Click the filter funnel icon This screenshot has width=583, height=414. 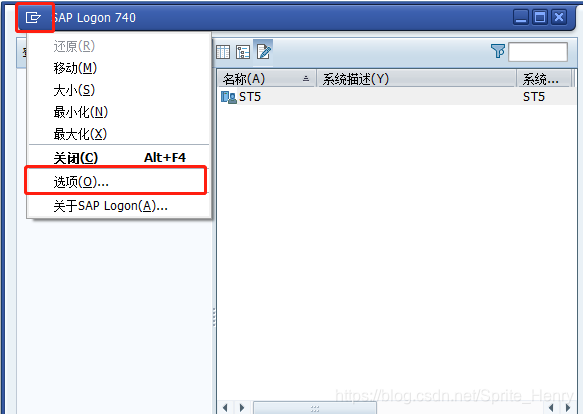point(498,51)
